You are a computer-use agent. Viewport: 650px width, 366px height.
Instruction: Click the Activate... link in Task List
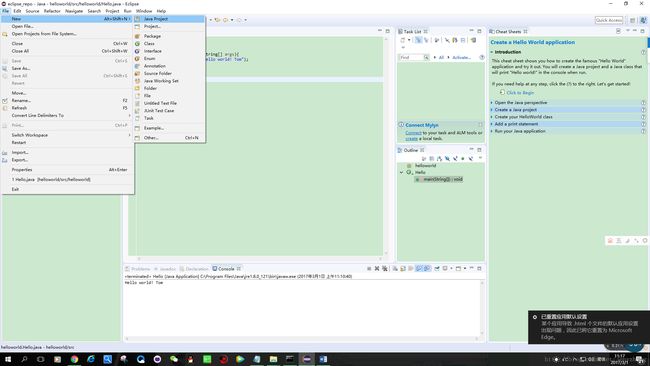pos(461,58)
